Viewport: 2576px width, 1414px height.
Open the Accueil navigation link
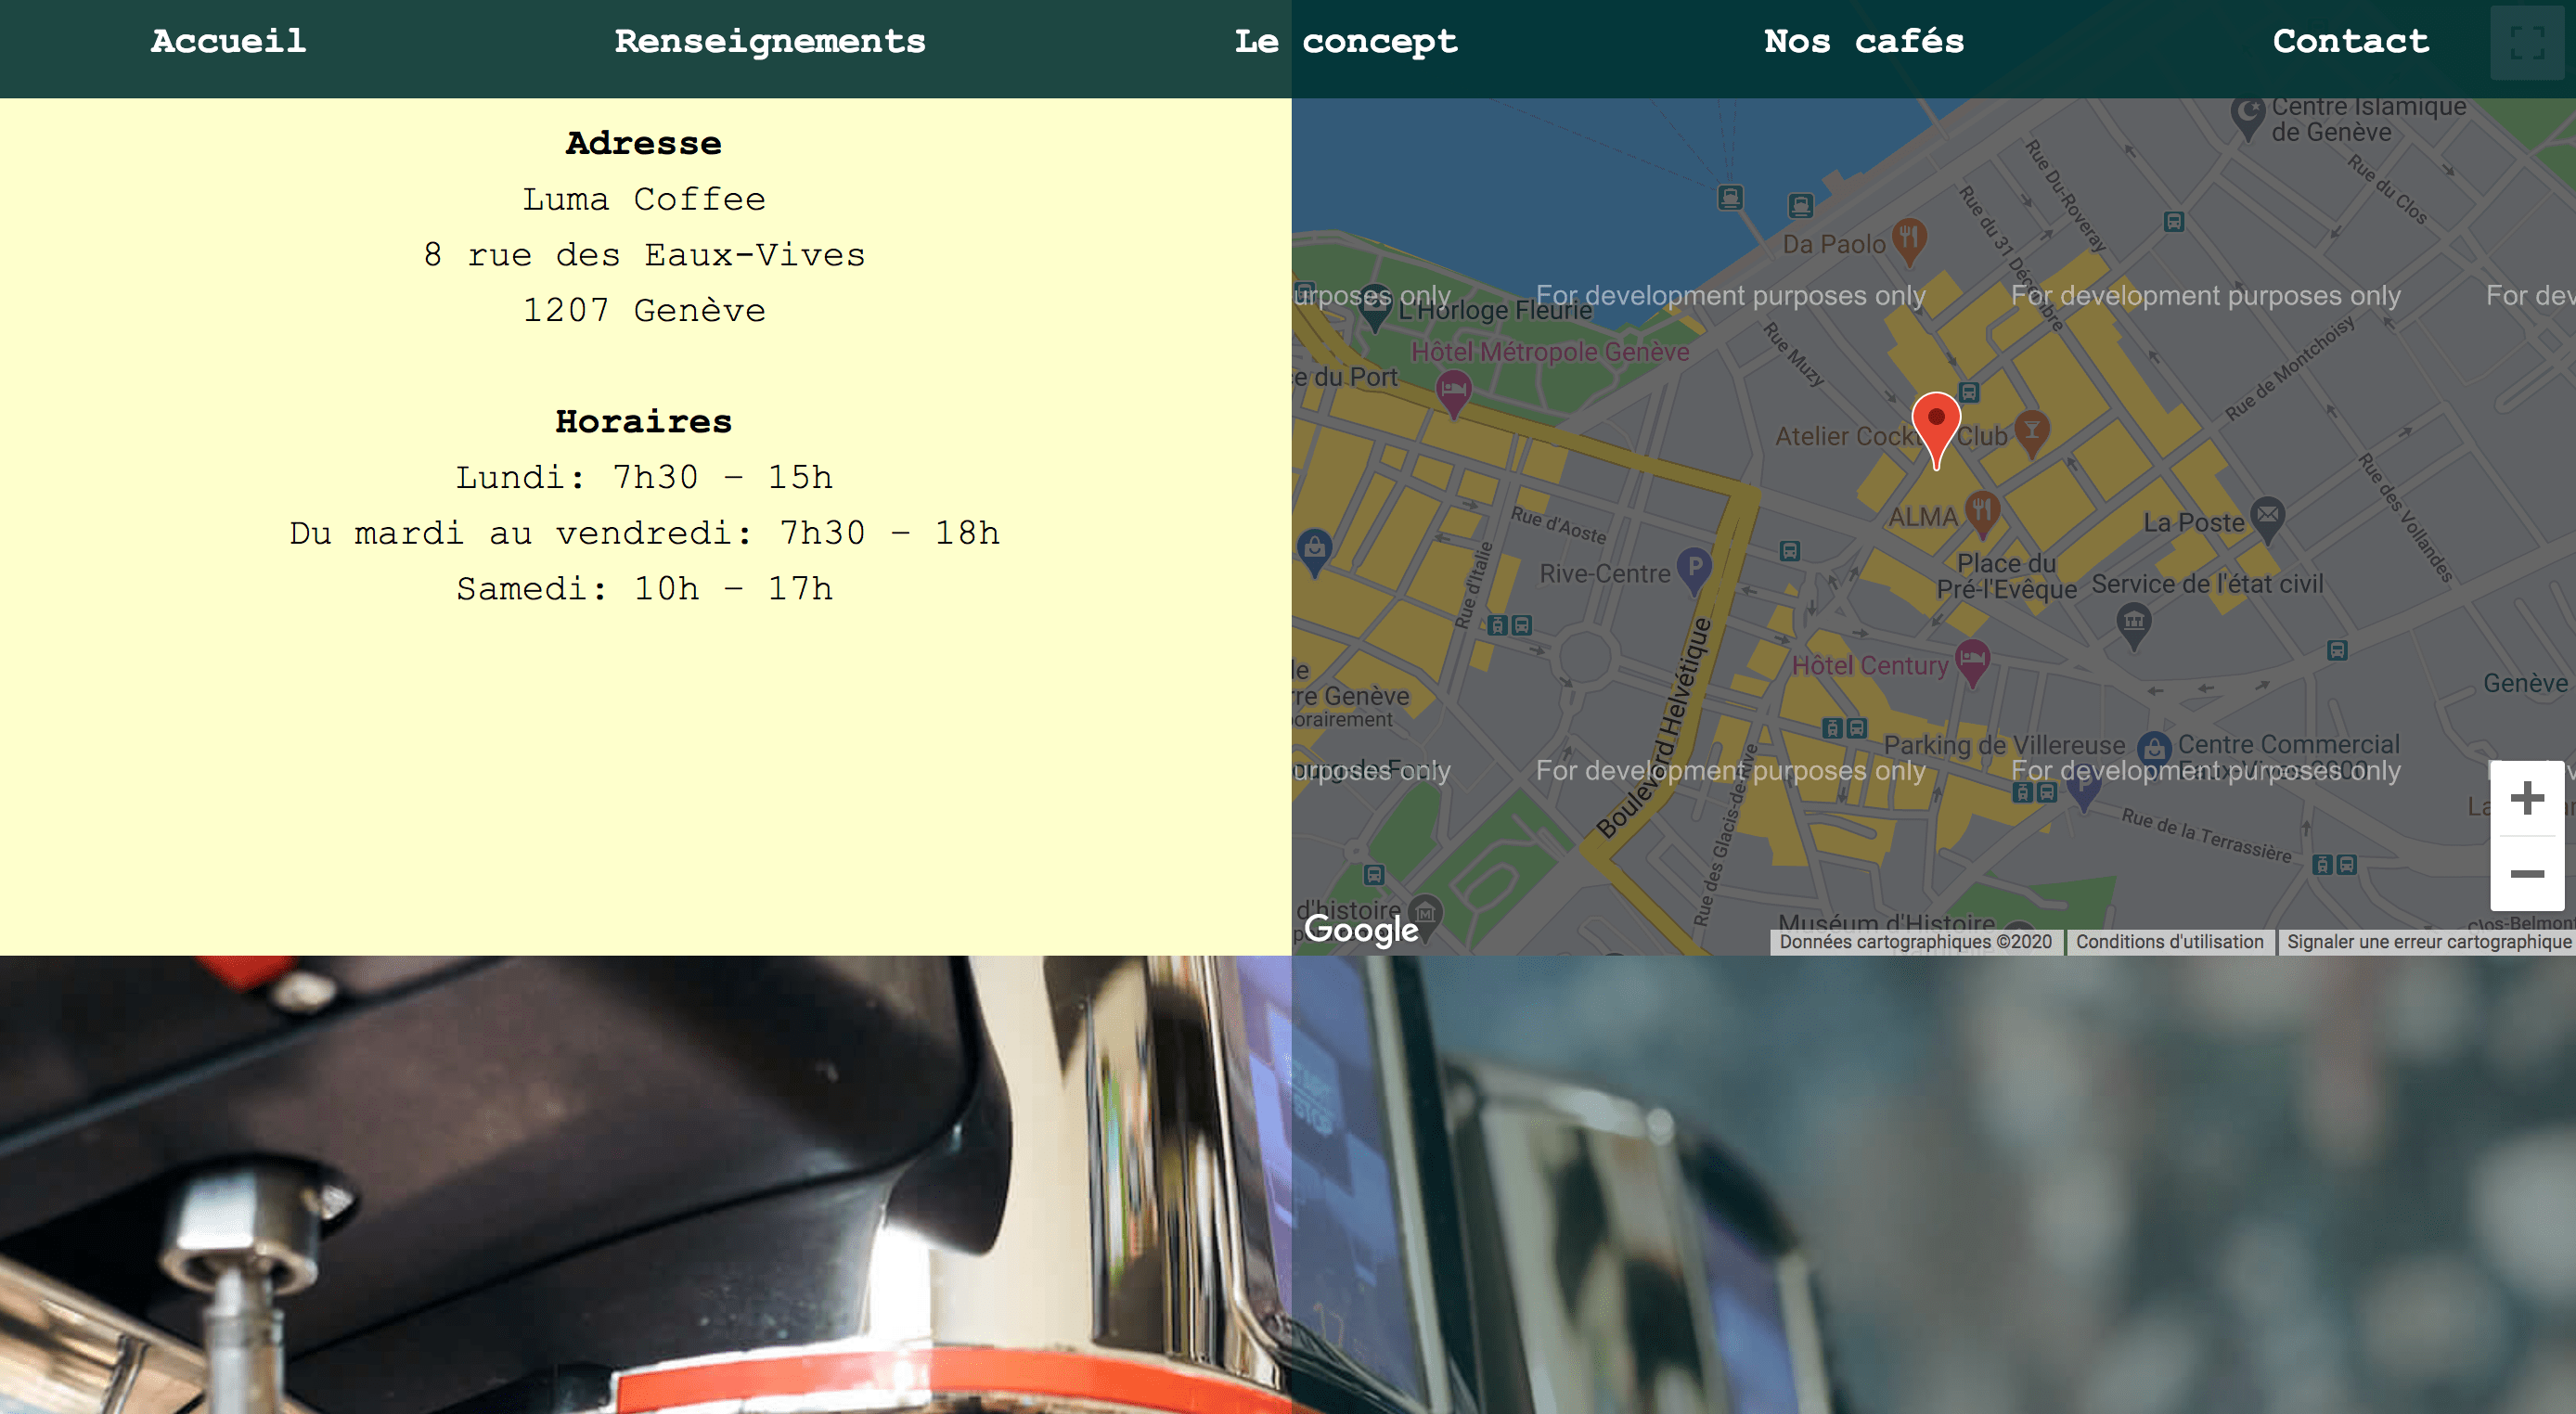[x=228, y=41]
